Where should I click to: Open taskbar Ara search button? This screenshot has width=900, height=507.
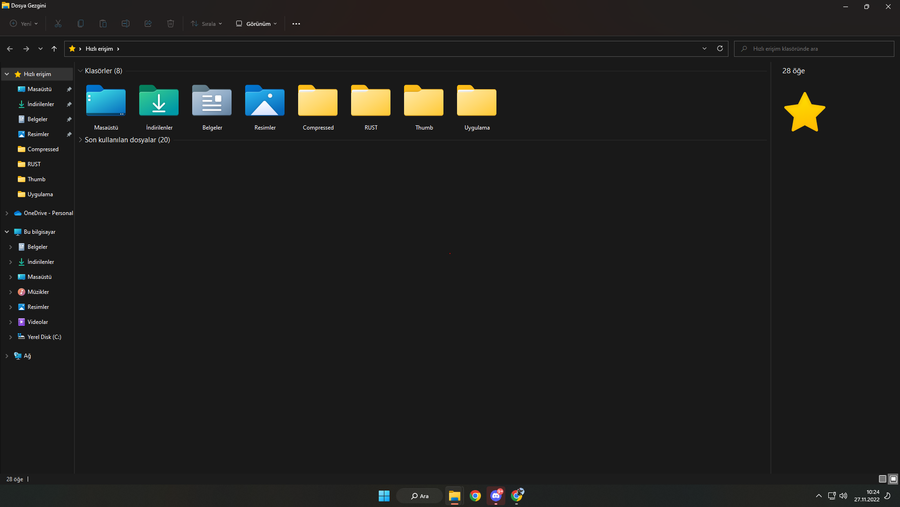point(420,496)
